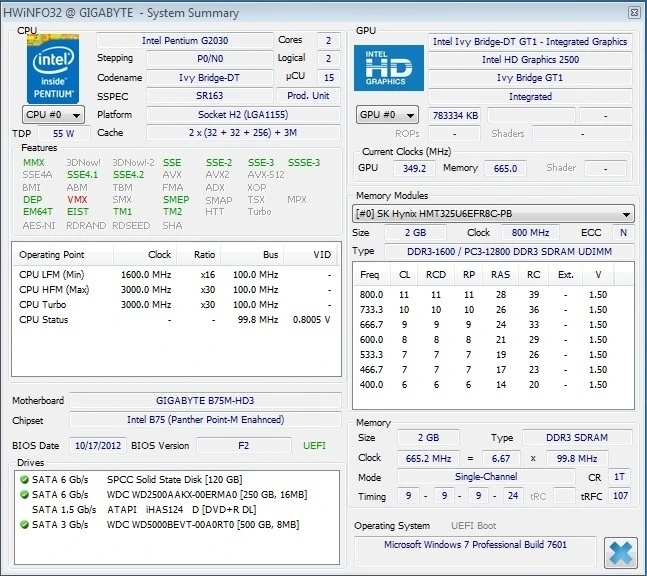Select the CPU Turbo row
This screenshot has width=647, height=576.
click(175, 305)
